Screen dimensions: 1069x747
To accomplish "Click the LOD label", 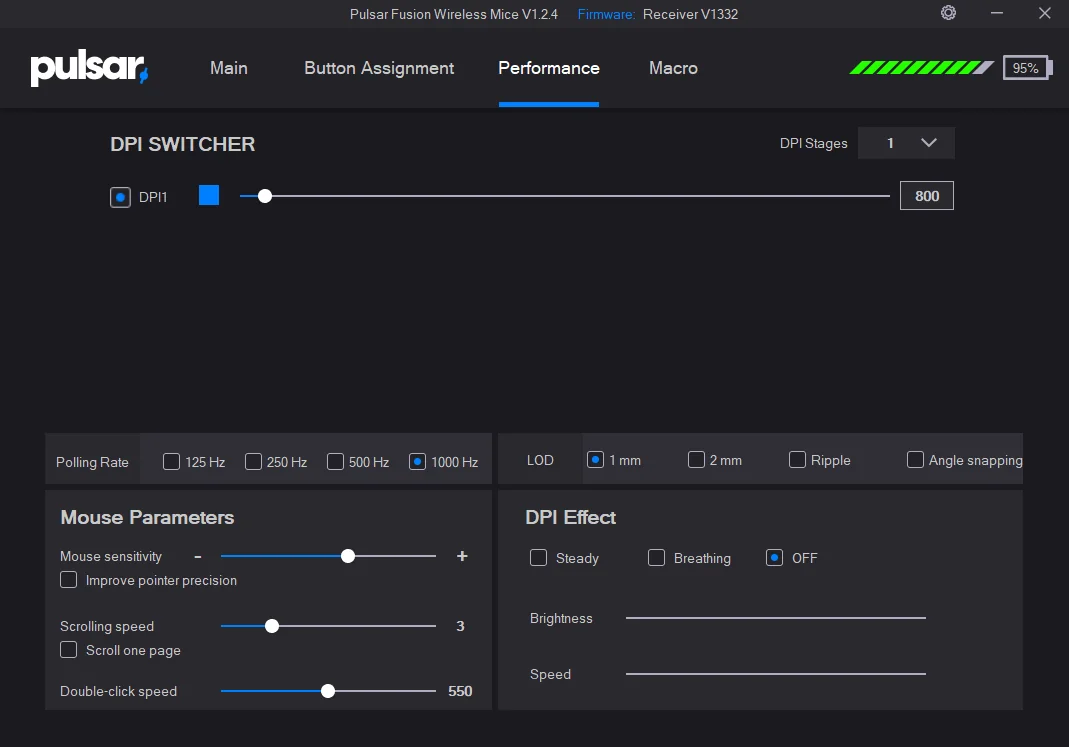I will 540,460.
